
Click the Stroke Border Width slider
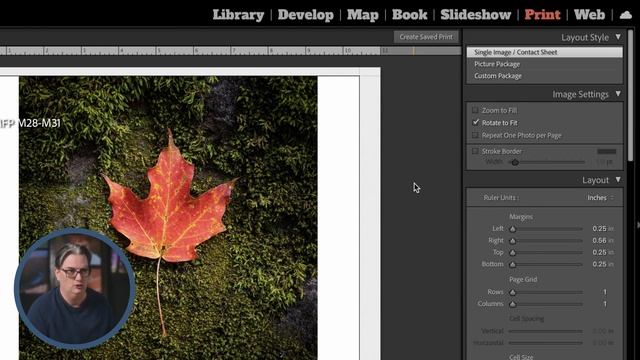pyautogui.click(x=547, y=162)
